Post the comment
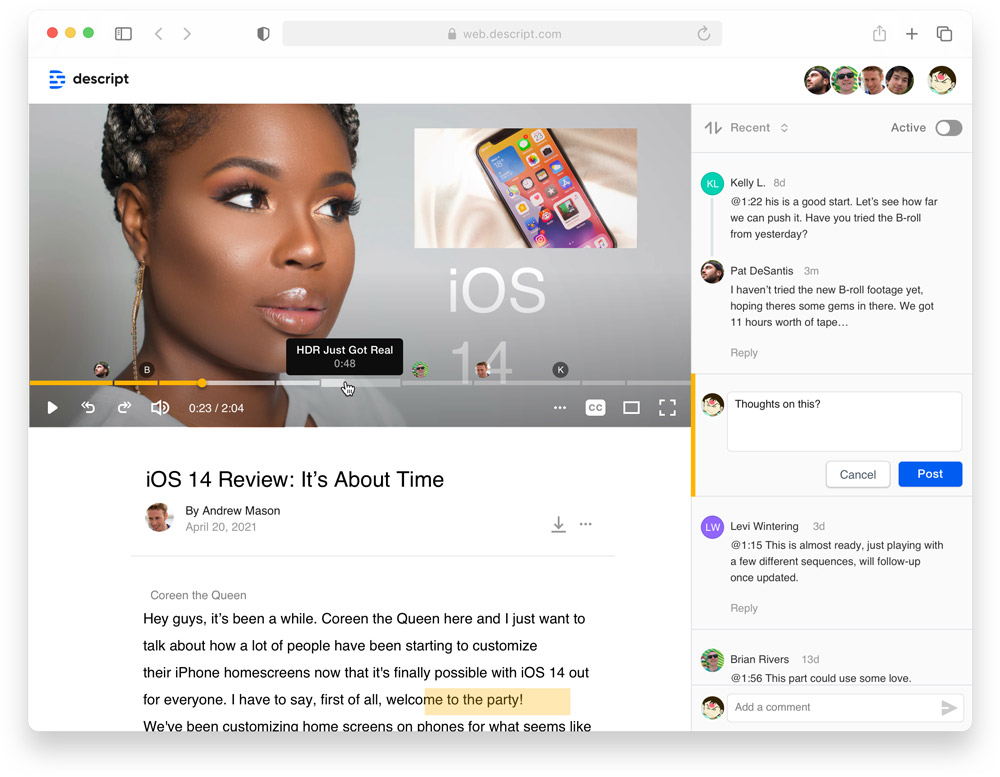 tap(929, 474)
